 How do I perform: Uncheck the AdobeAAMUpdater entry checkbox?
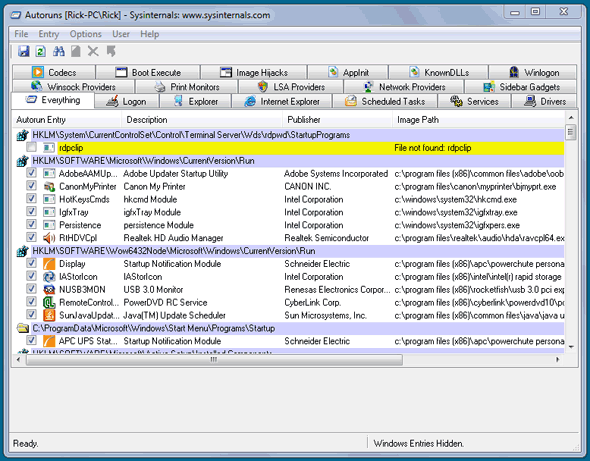[x=31, y=173]
